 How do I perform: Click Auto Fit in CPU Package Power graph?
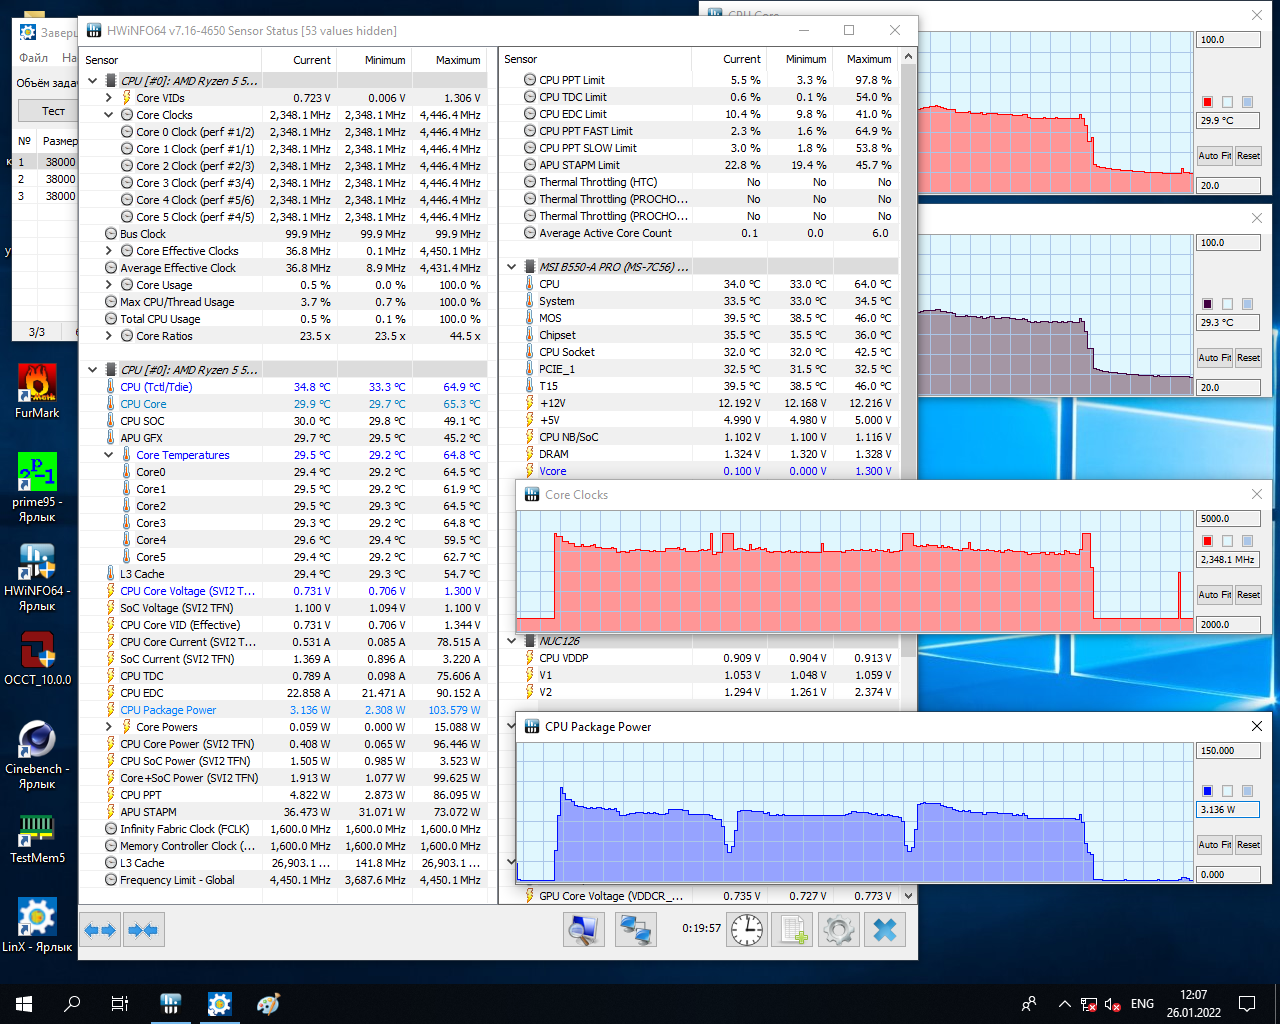(1215, 845)
